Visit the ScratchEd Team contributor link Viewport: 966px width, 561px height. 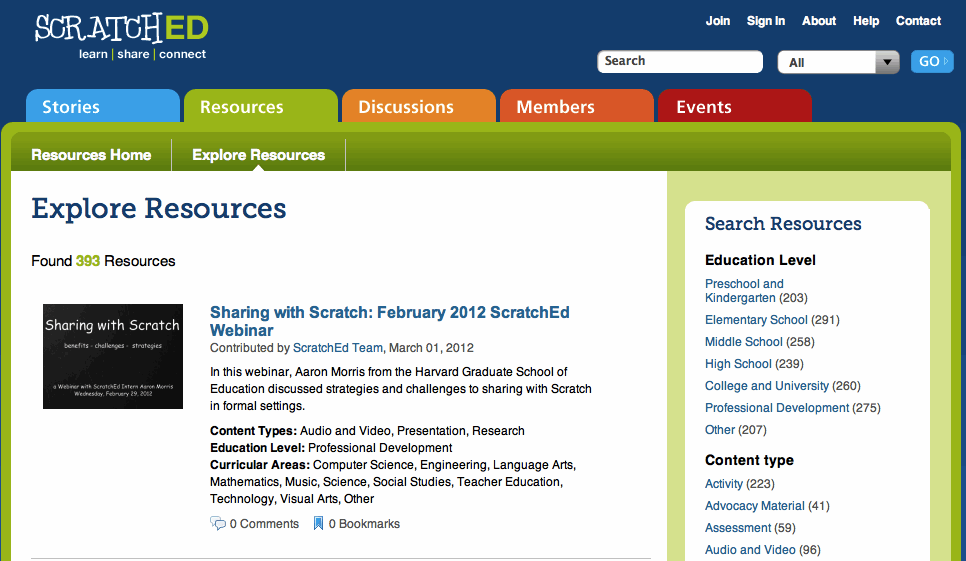pos(337,348)
